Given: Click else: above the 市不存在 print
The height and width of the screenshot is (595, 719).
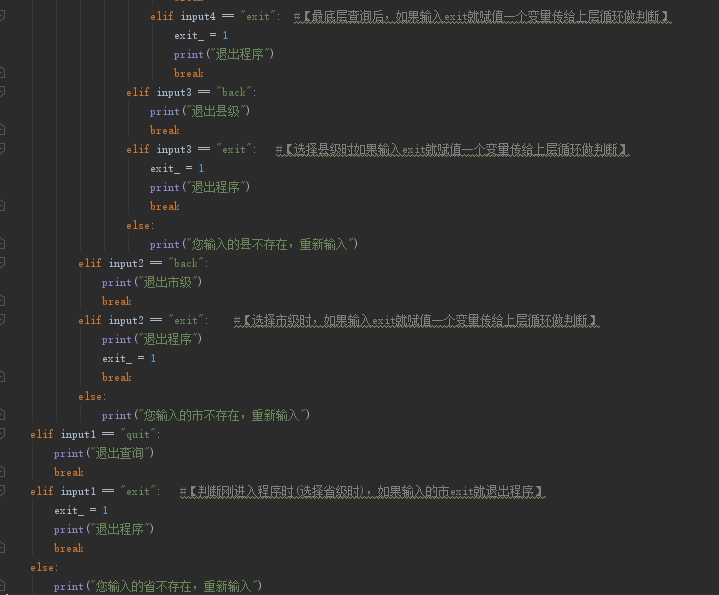Looking at the screenshot, I should click(92, 397).
